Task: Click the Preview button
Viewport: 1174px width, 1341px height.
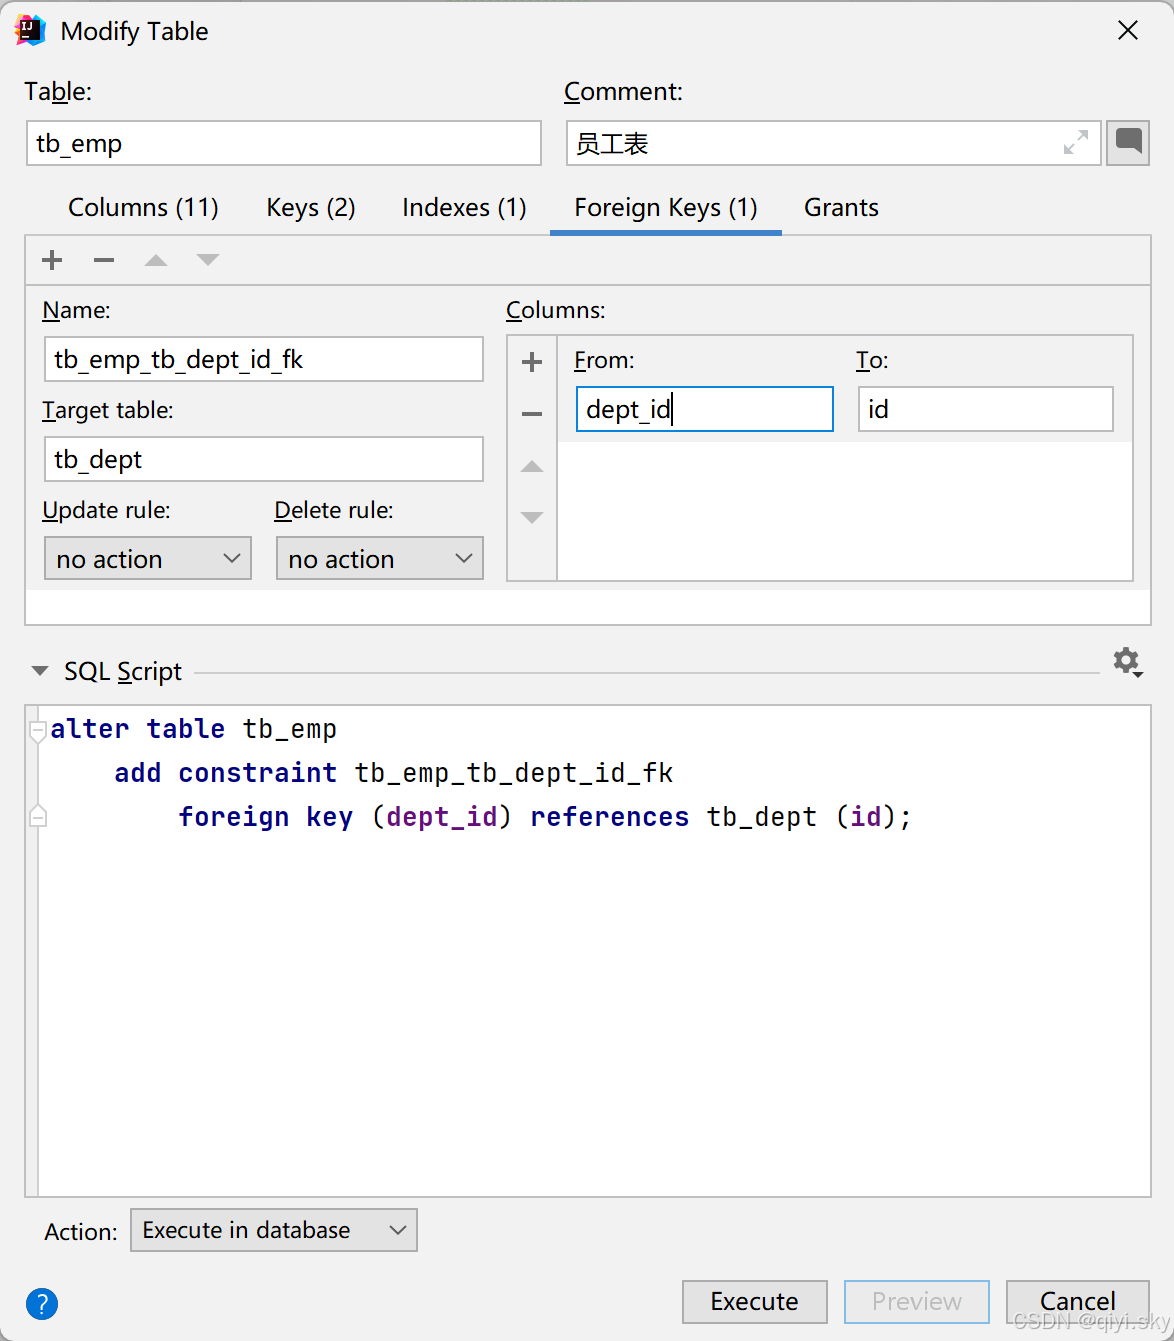Action: click(917, 1301)
